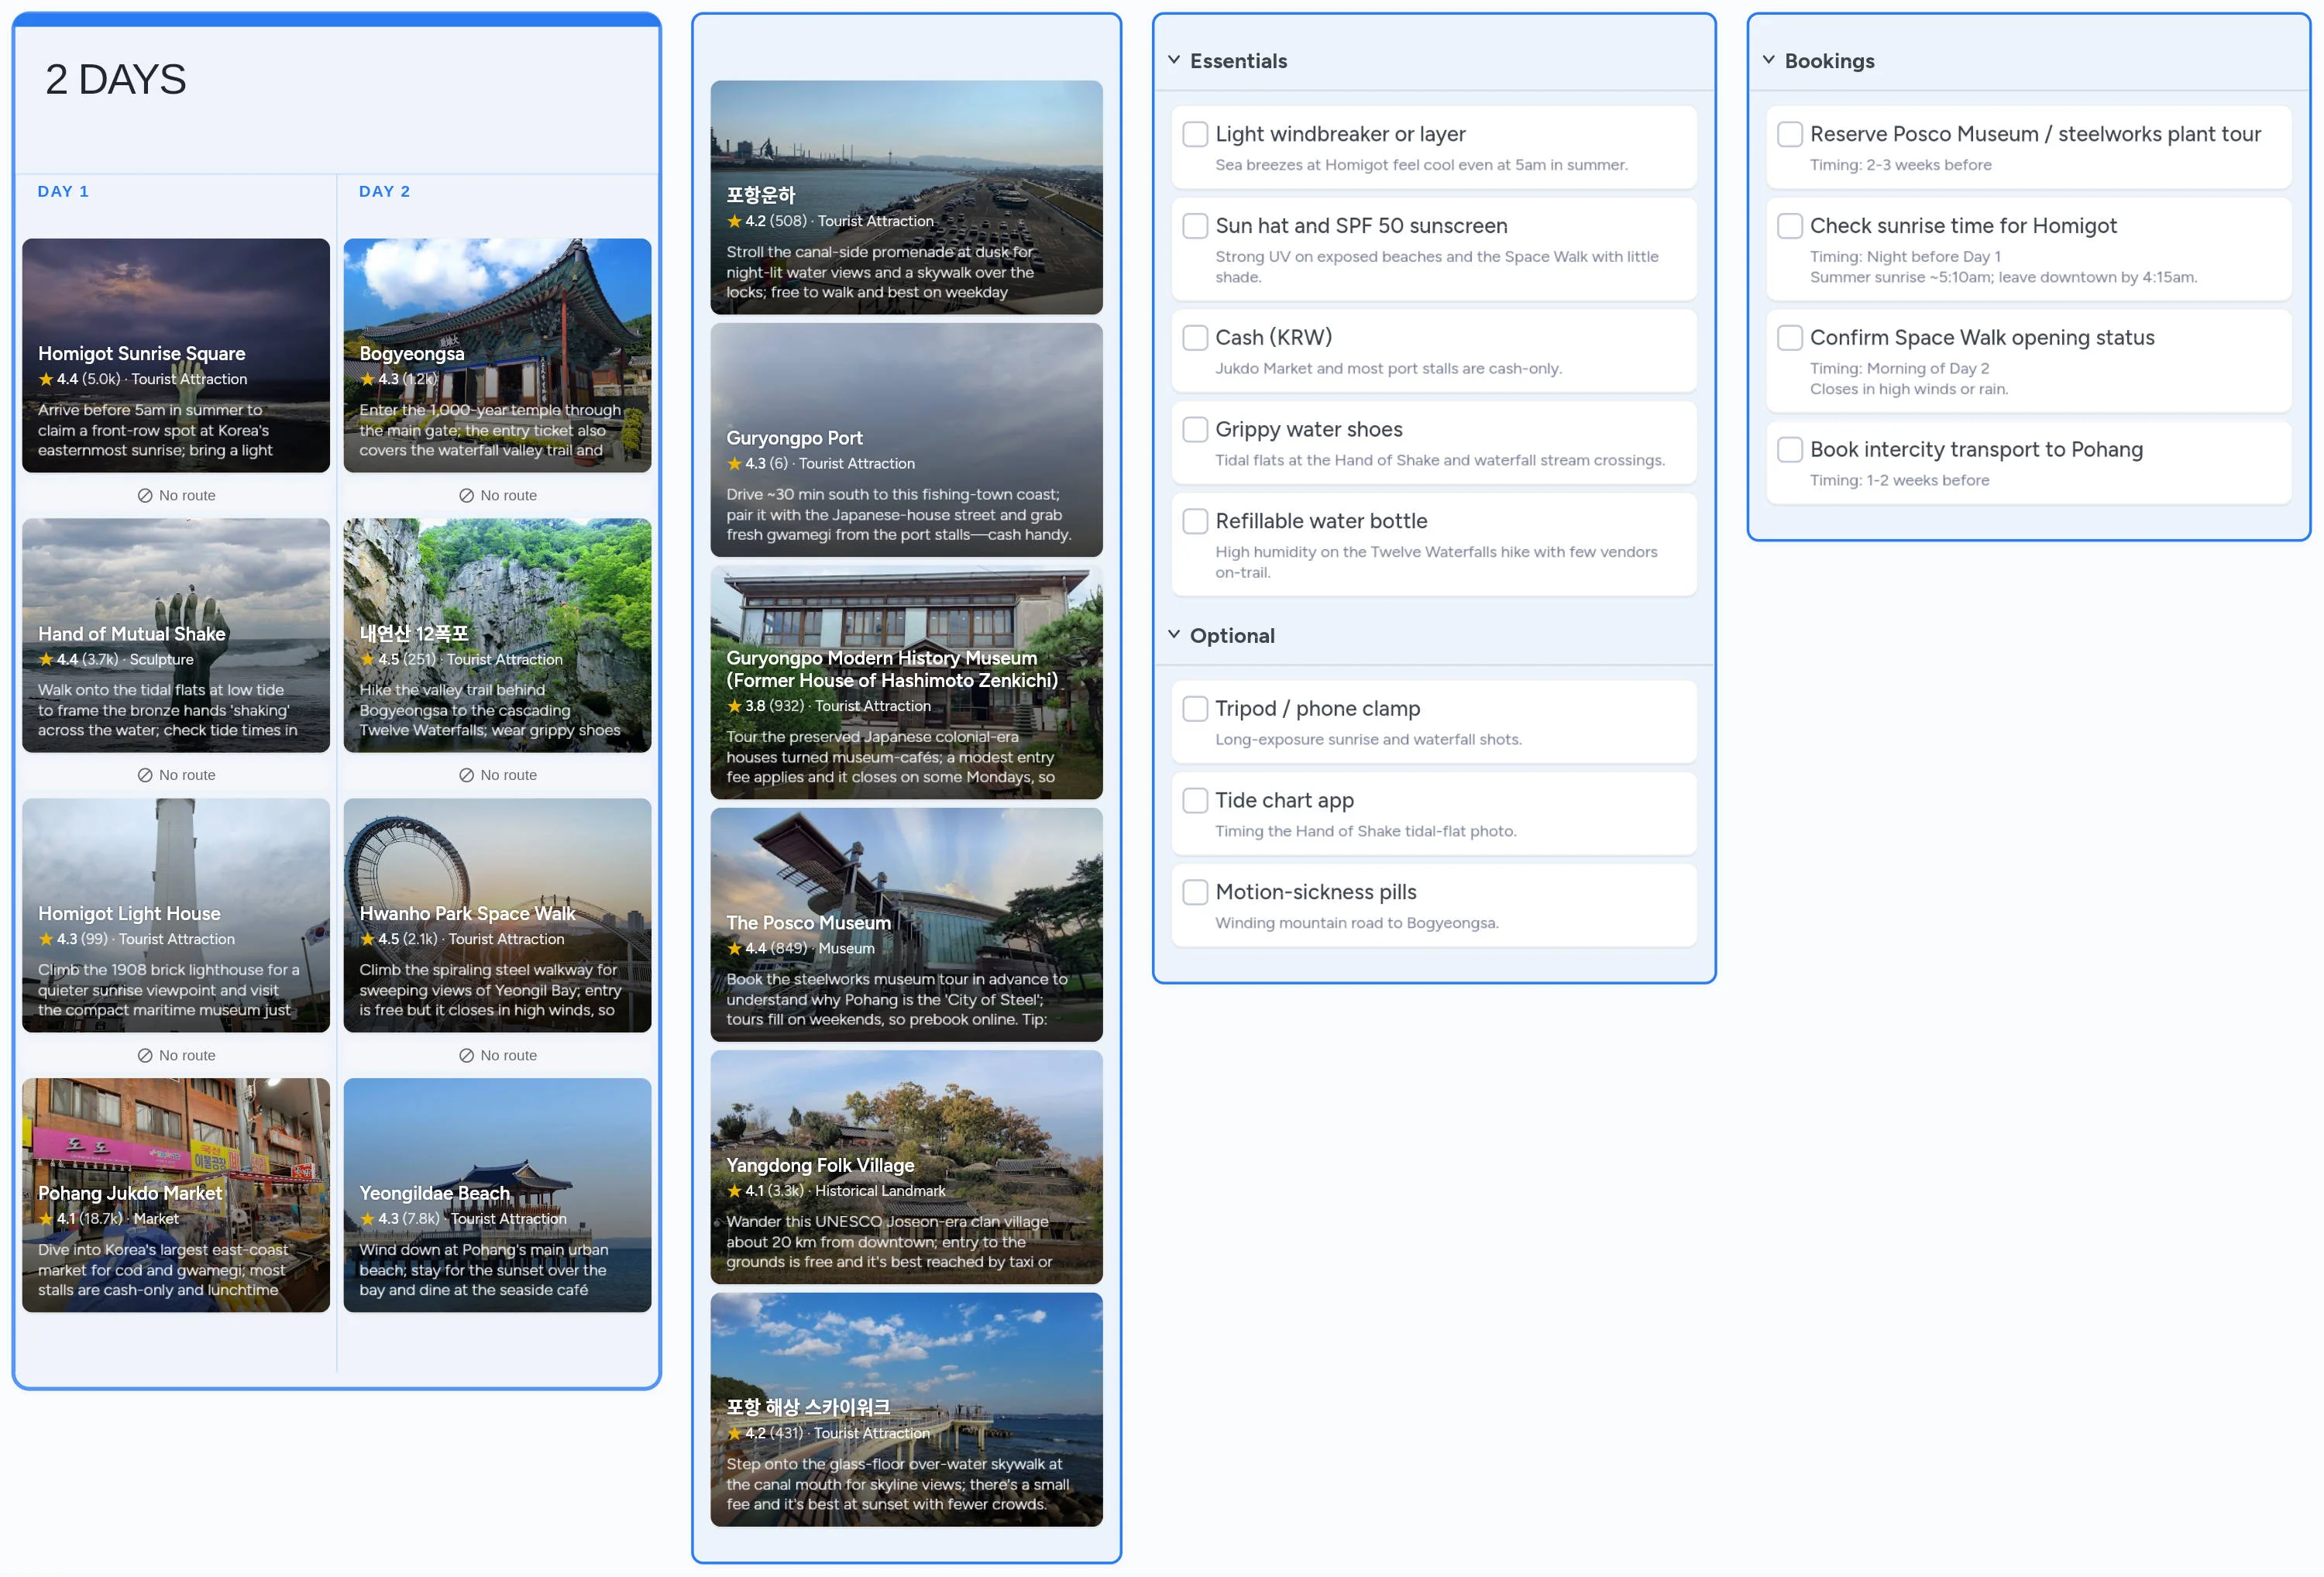
Task: Open The Posco Museum card
Action: [906, 925]
